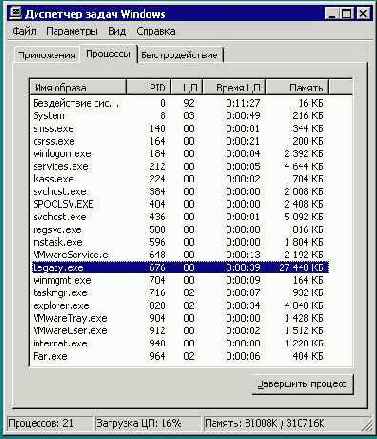
Task: Open the Справка menu
Action: point(156,31)
